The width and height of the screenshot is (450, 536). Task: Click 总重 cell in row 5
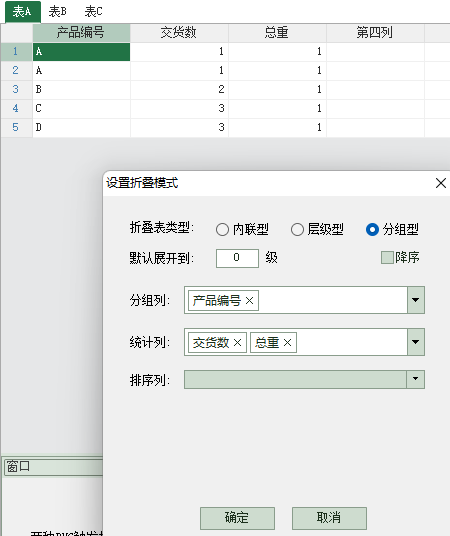click(x=277, y=128)
